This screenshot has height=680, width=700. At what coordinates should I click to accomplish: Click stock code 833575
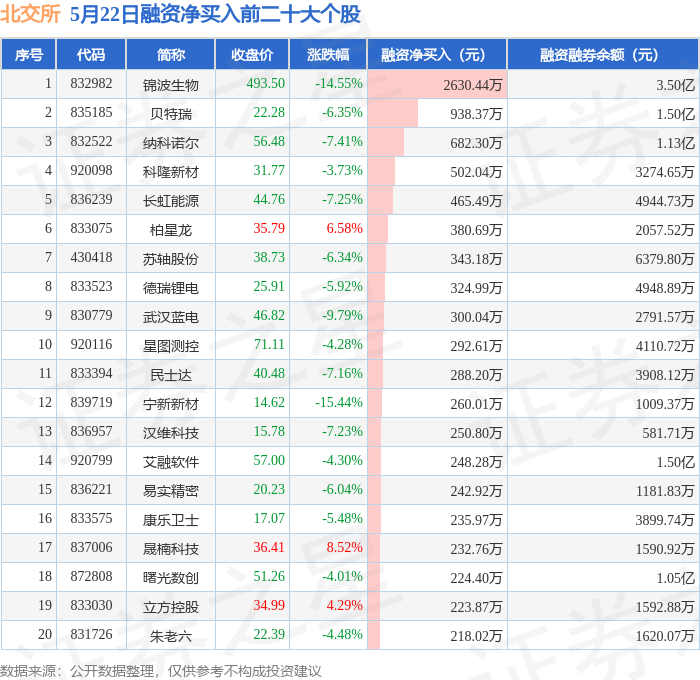click(x=91, y=519)
